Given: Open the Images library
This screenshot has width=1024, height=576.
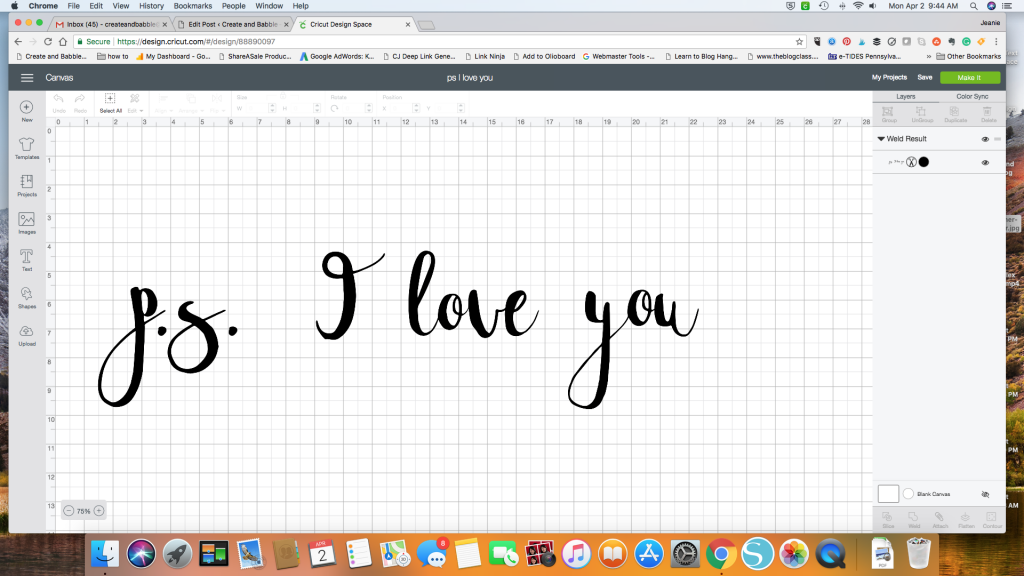Looking at the screenshot, I should pyautogui.click(x=27, y=223).
